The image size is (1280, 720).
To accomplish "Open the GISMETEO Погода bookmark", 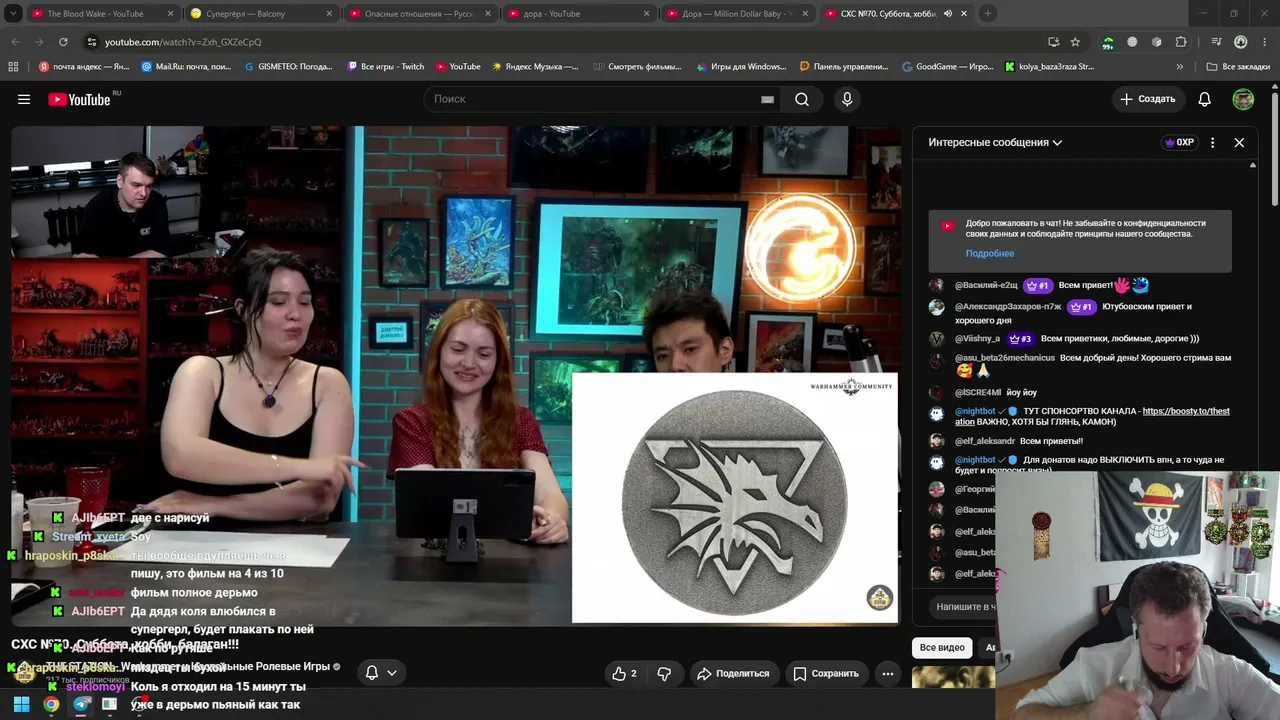I will click(x=288, y=67).
